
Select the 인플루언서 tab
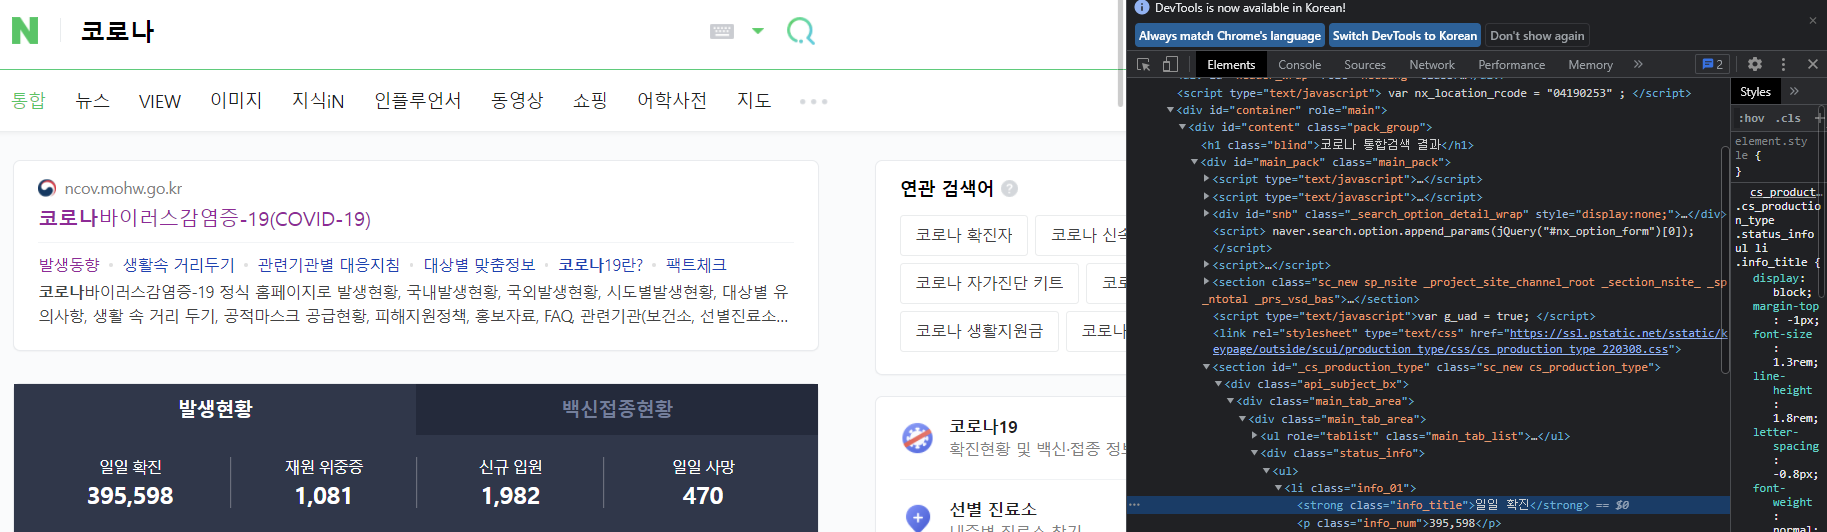point(418,100)
